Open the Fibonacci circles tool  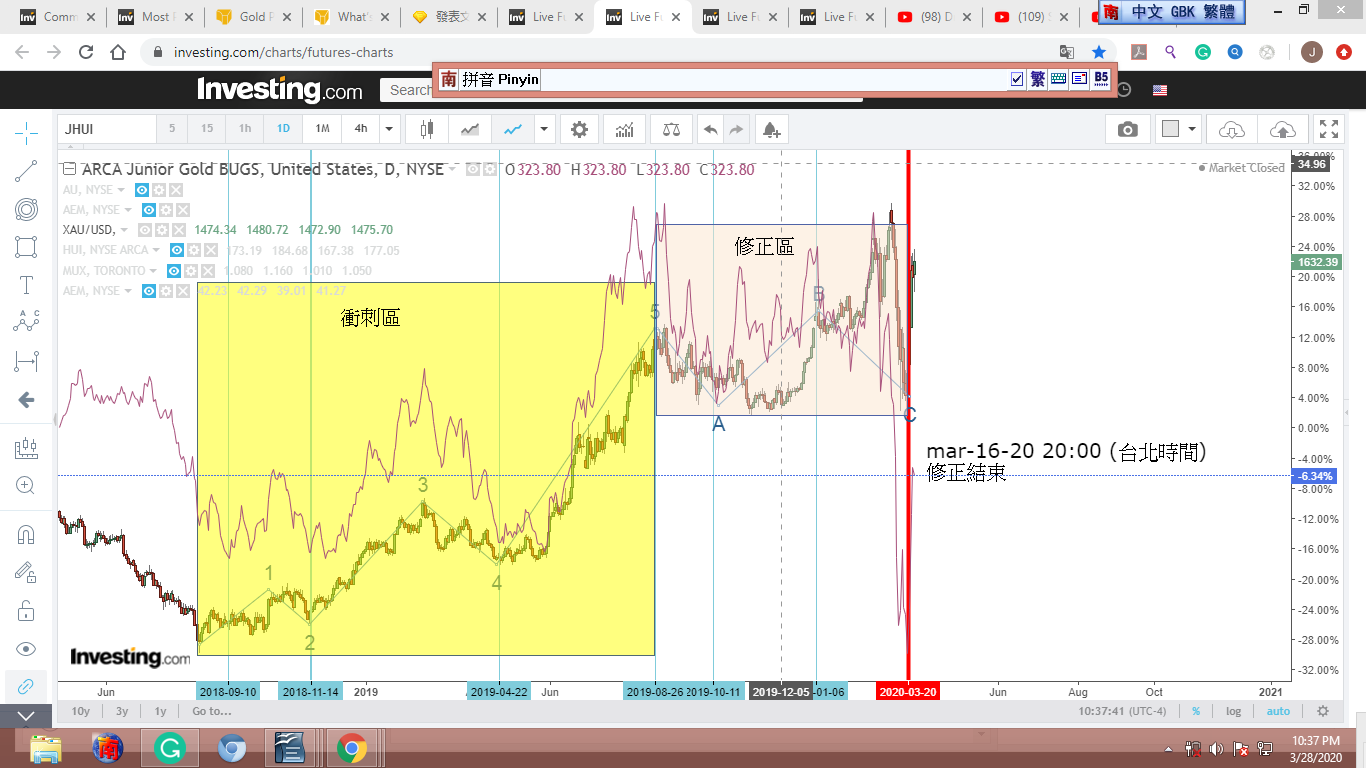[x=26, y=209]
